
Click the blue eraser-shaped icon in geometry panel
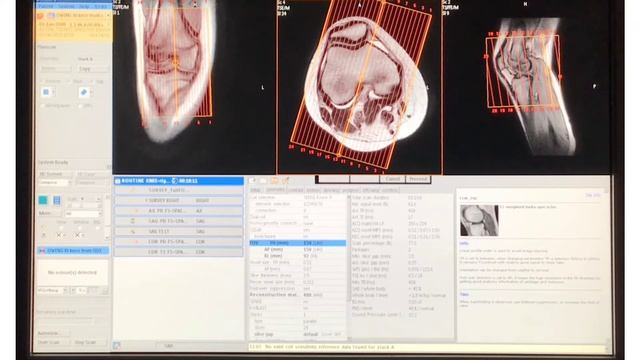click(84, 93)
